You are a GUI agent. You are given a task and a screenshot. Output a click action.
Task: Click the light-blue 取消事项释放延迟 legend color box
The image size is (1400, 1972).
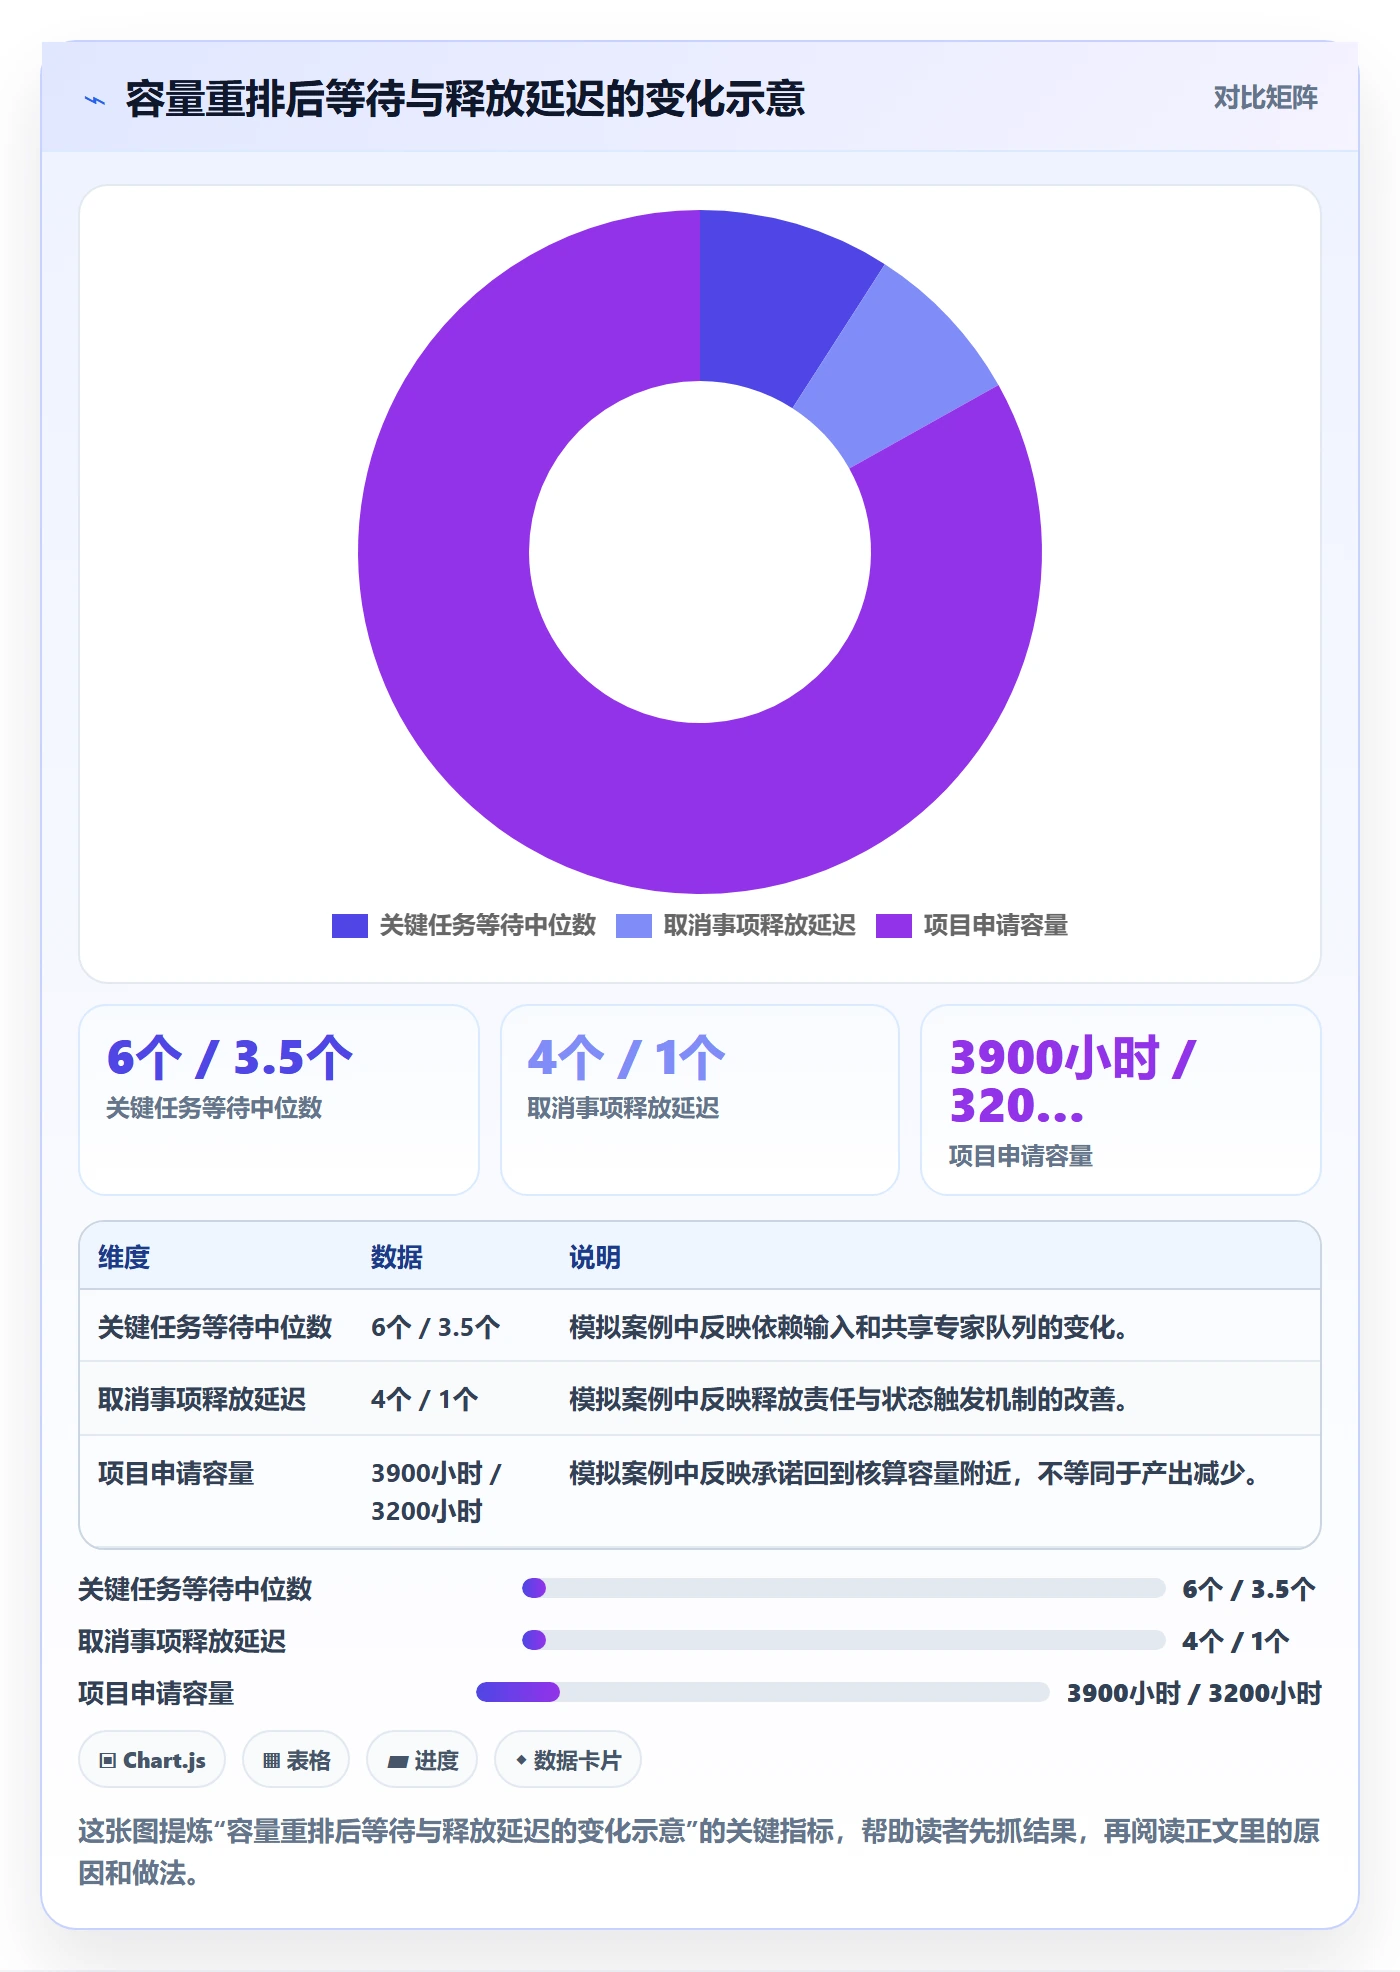click(634, 926)
